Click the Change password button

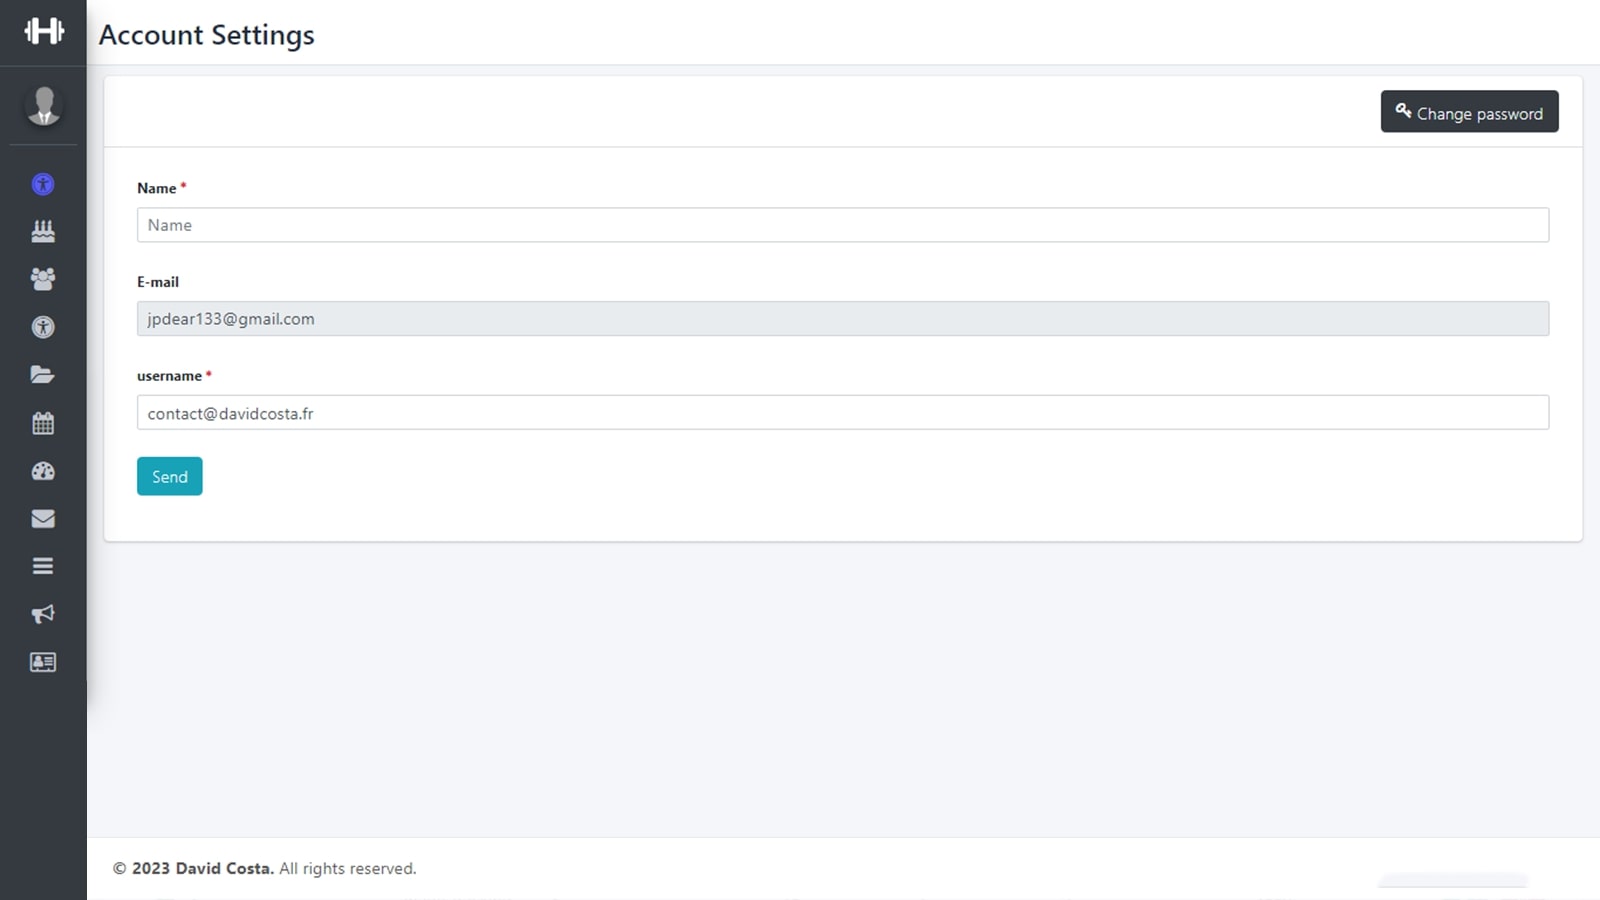tap(1469, 112)
